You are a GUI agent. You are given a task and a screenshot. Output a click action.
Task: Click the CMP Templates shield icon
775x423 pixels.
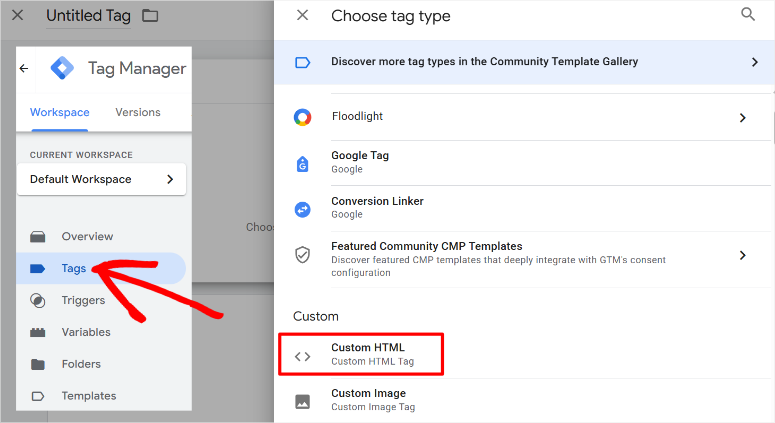click(x=302, y=254)
